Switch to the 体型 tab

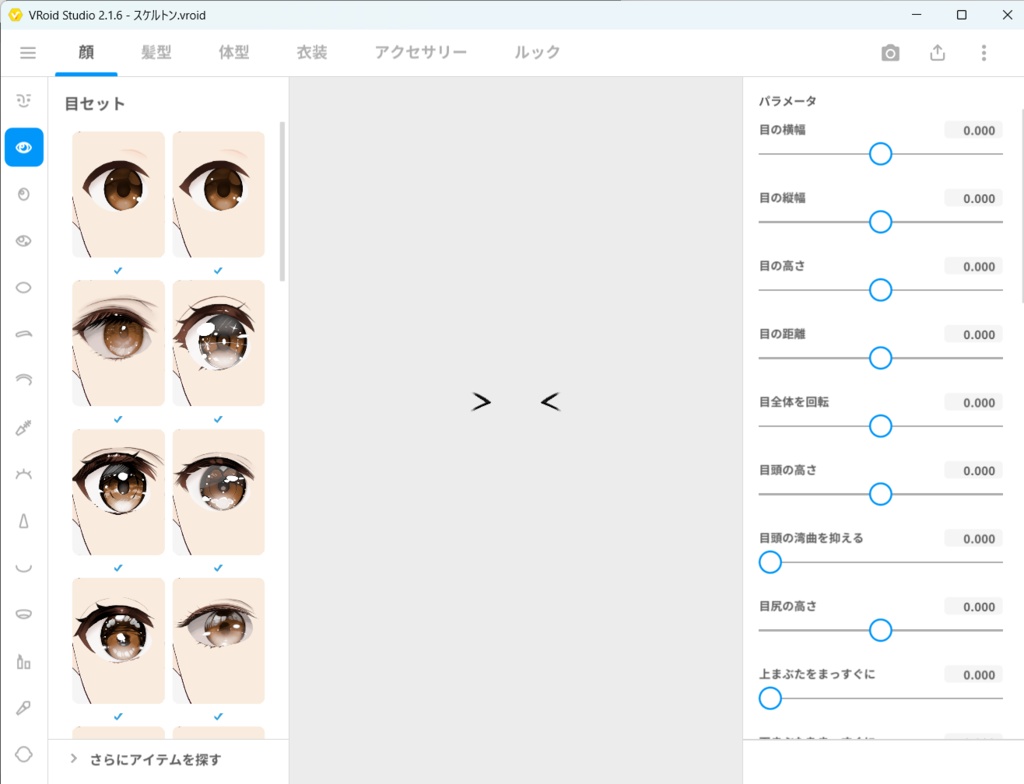pos(234,52)
